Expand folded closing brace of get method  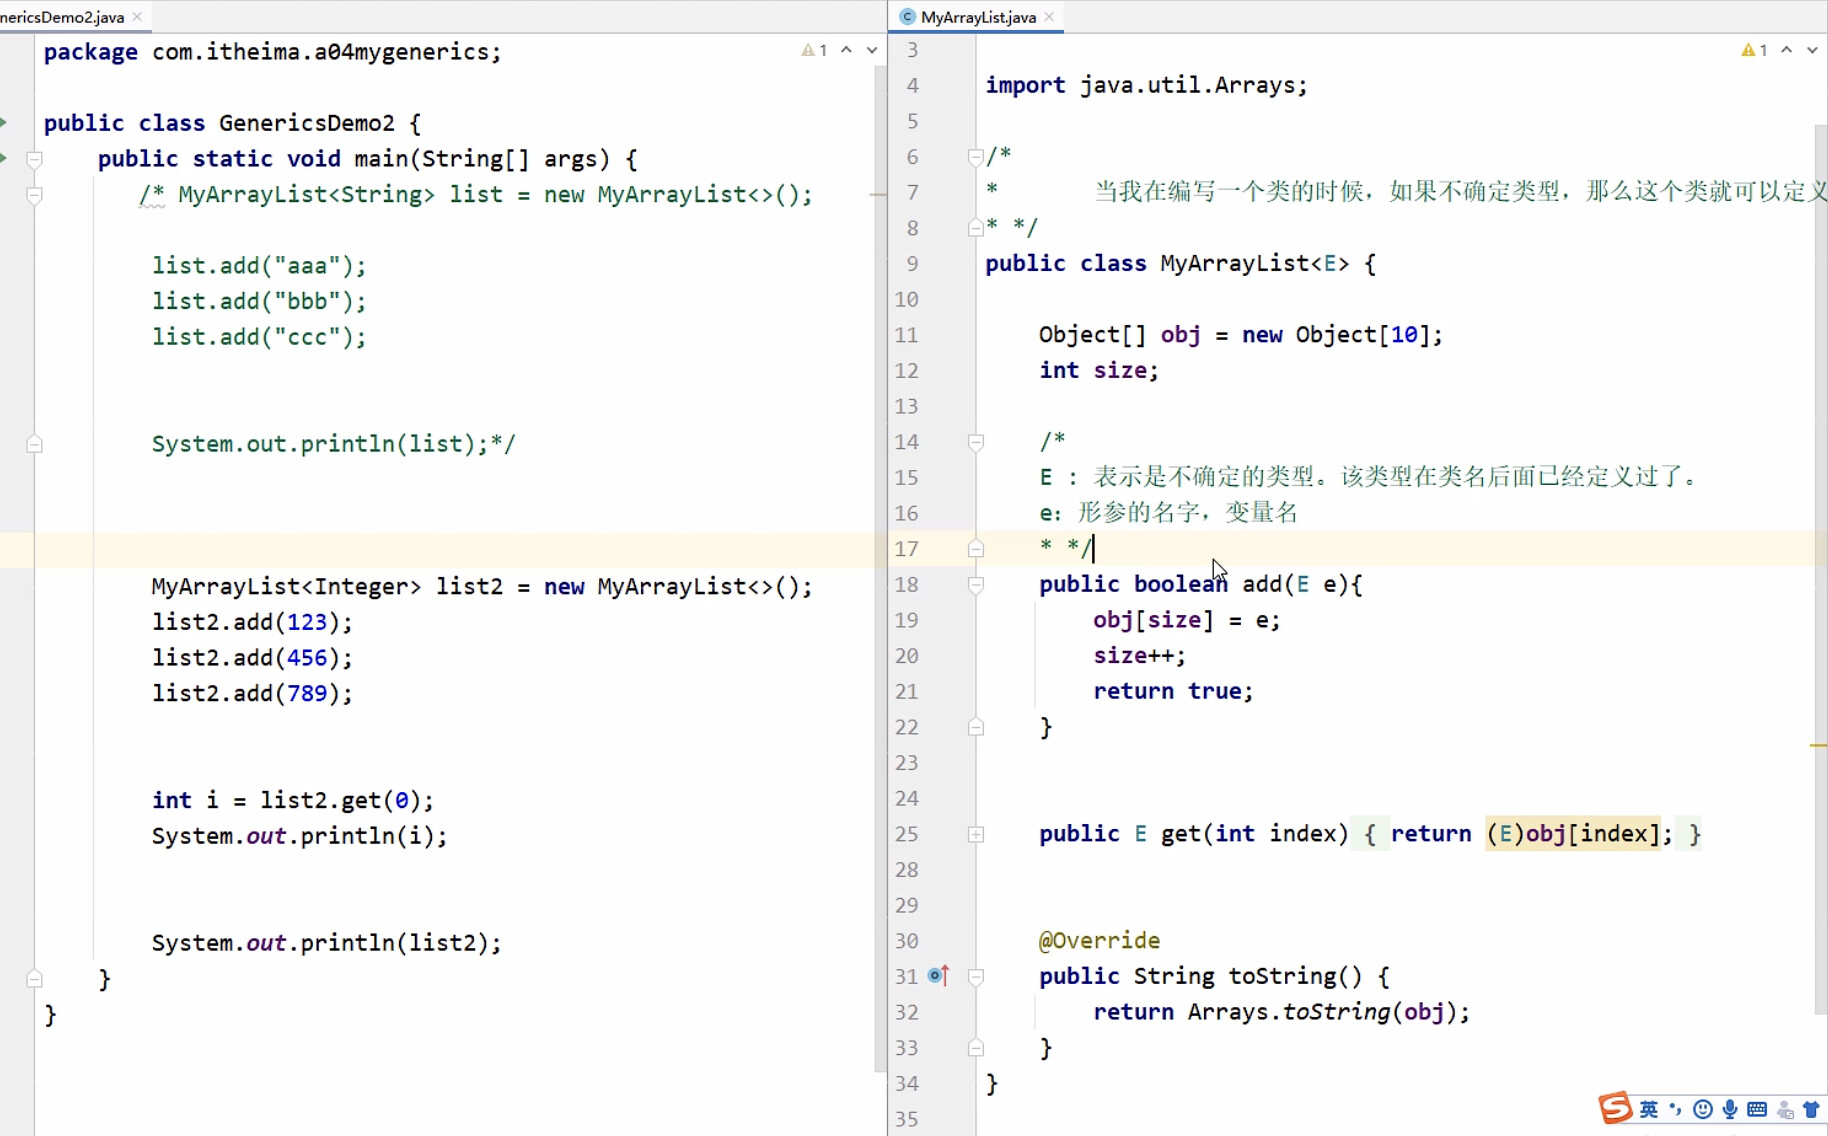[x=1694, y=834]
